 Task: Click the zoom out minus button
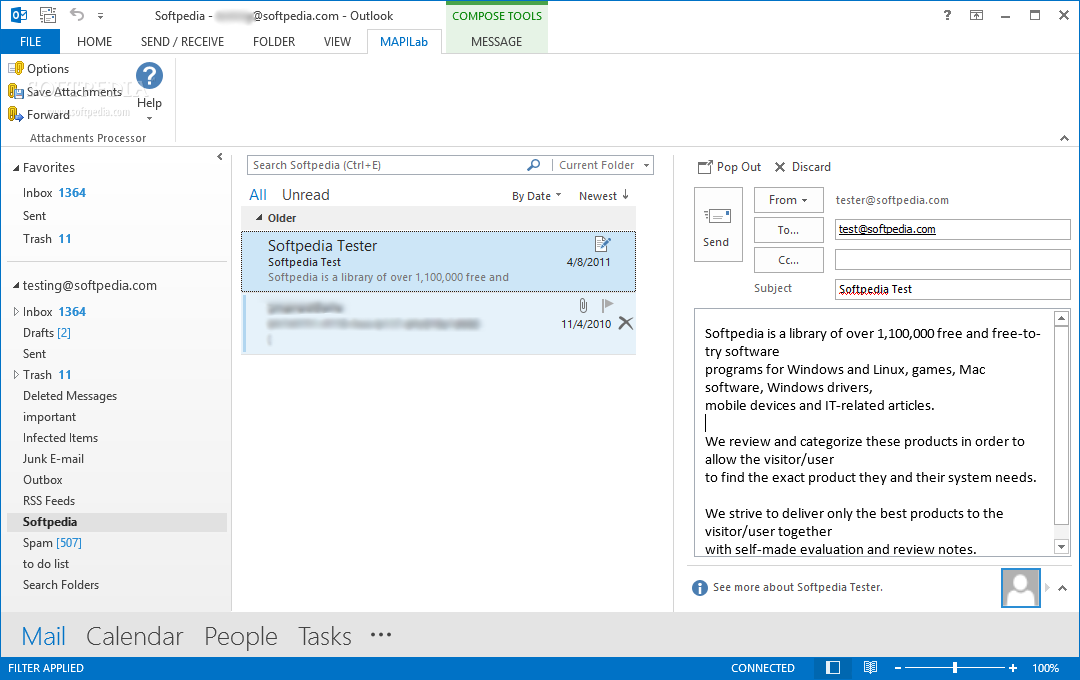click(x=897, y=668)
